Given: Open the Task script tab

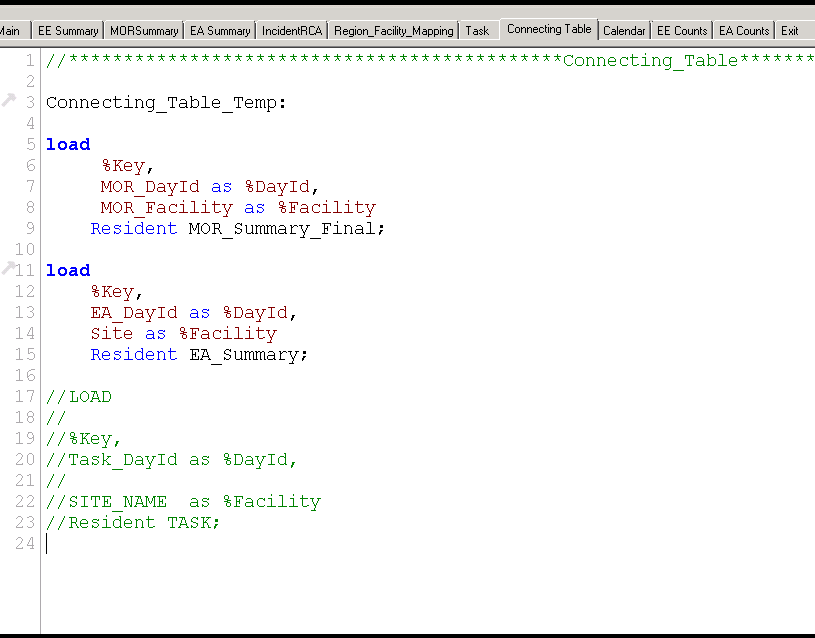Looking at the screenshot, I should point(477,31).
